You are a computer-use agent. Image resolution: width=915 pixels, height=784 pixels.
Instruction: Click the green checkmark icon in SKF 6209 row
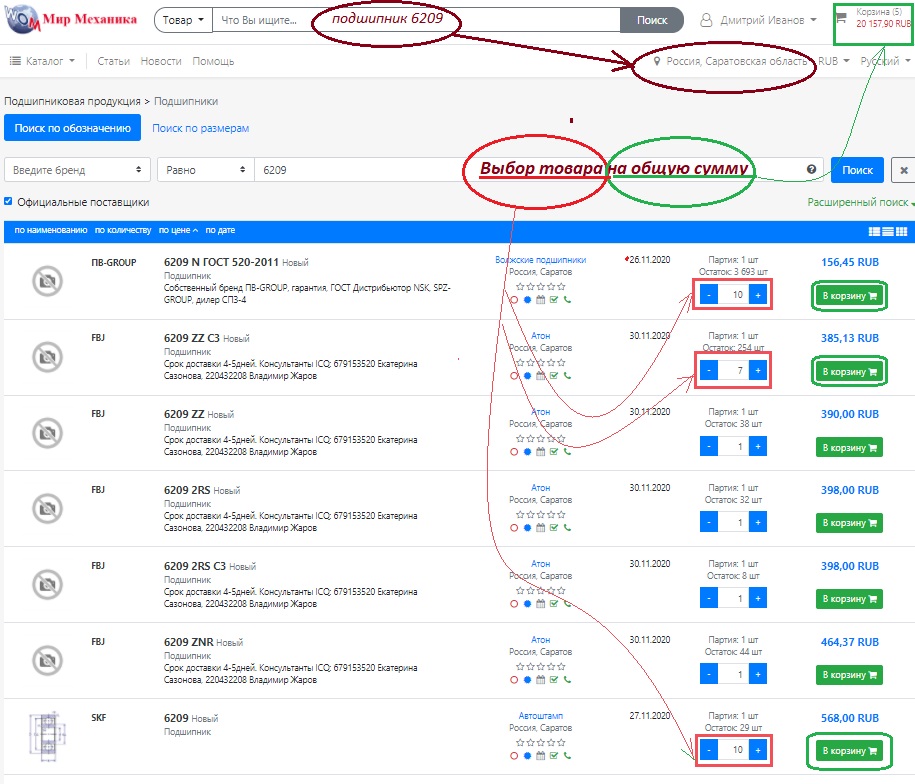[554, 755]
